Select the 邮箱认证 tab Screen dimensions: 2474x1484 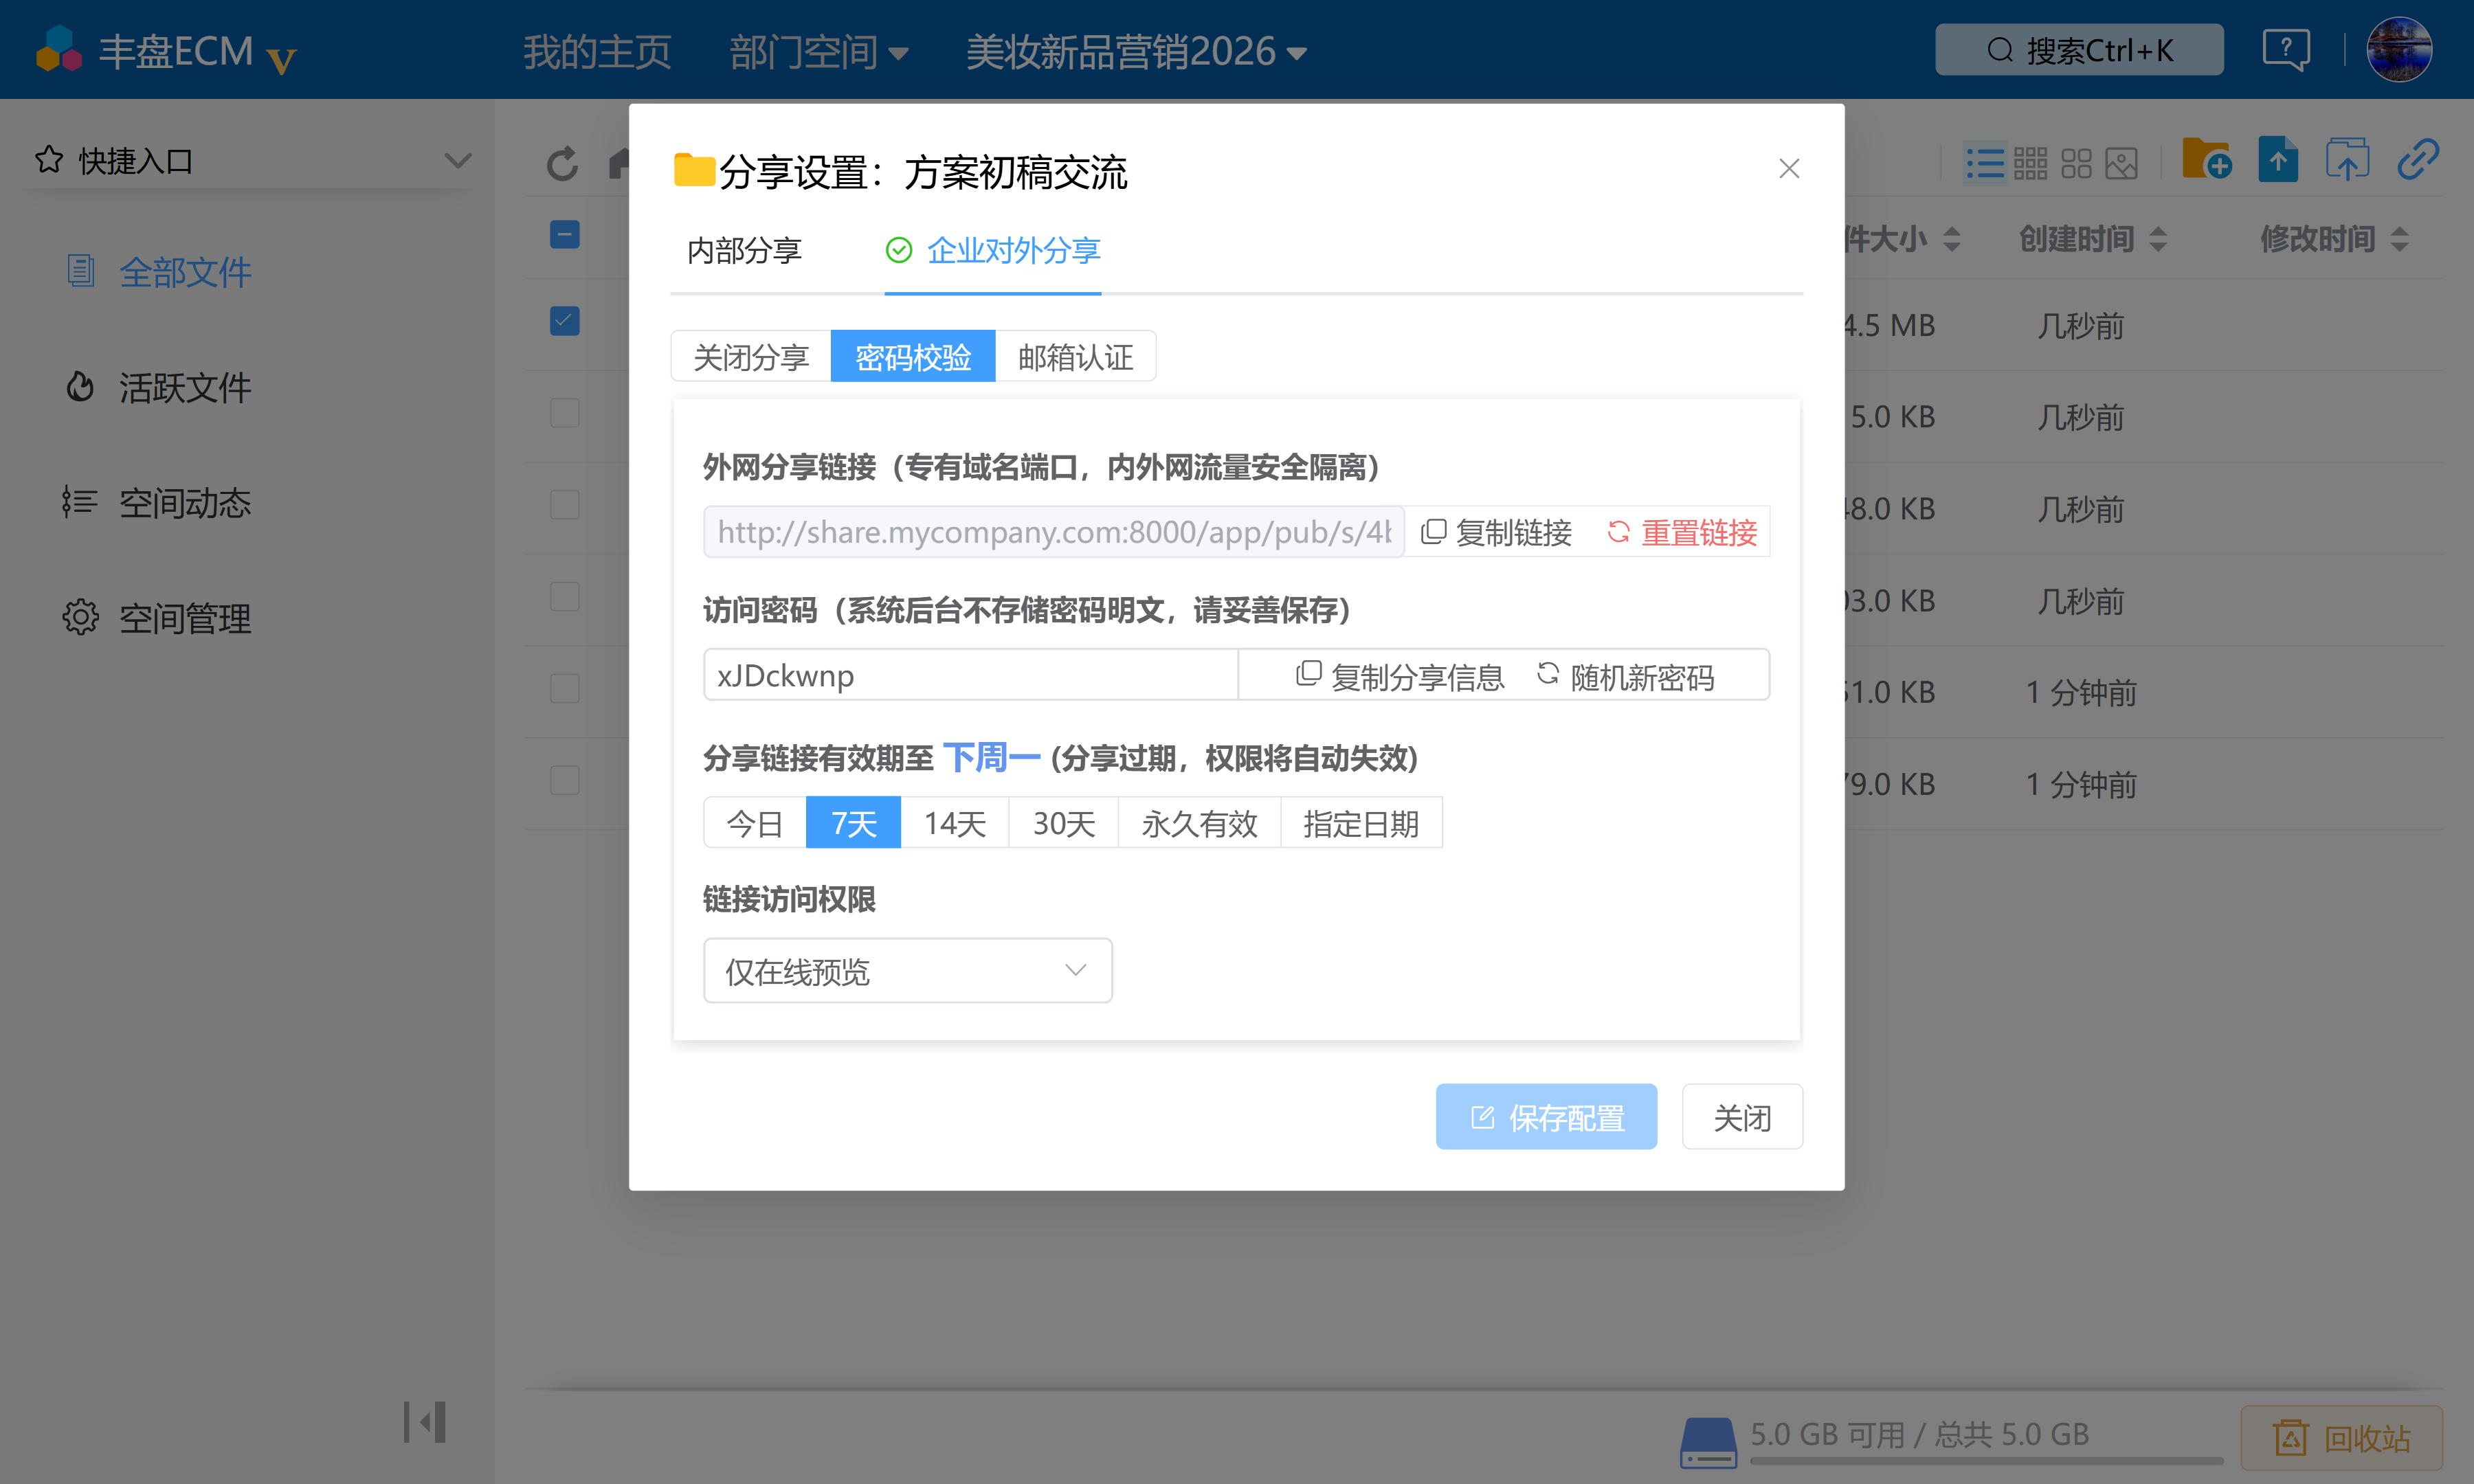1075,357
